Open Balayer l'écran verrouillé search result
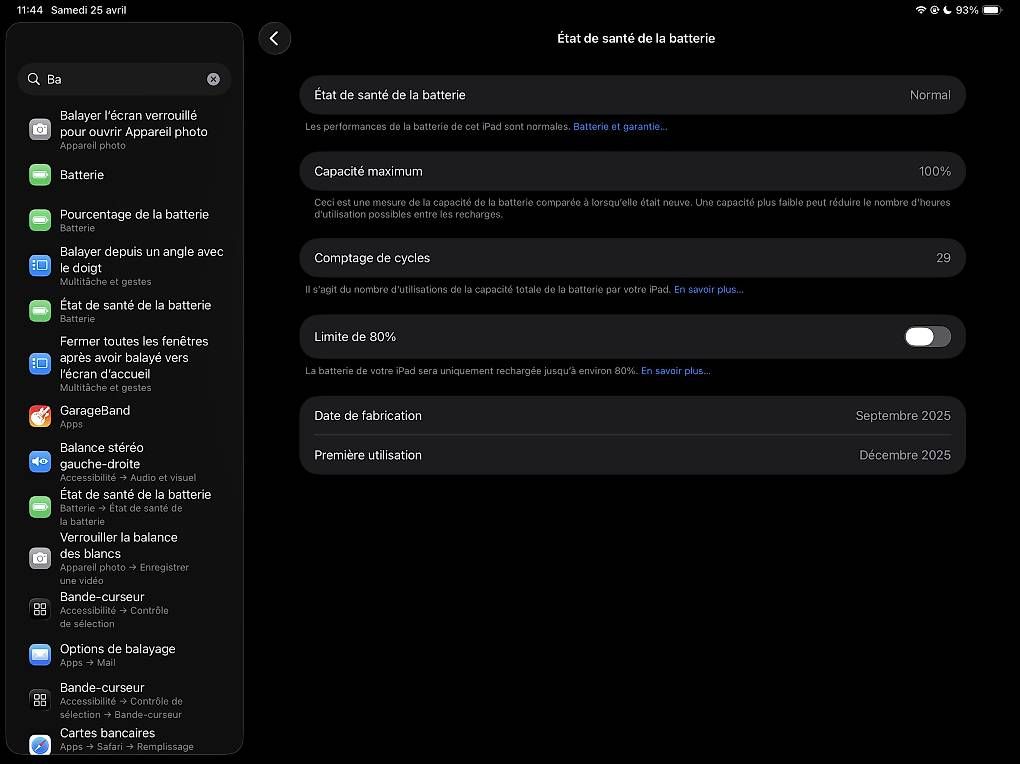1020x764 pixels. point(125,130)
